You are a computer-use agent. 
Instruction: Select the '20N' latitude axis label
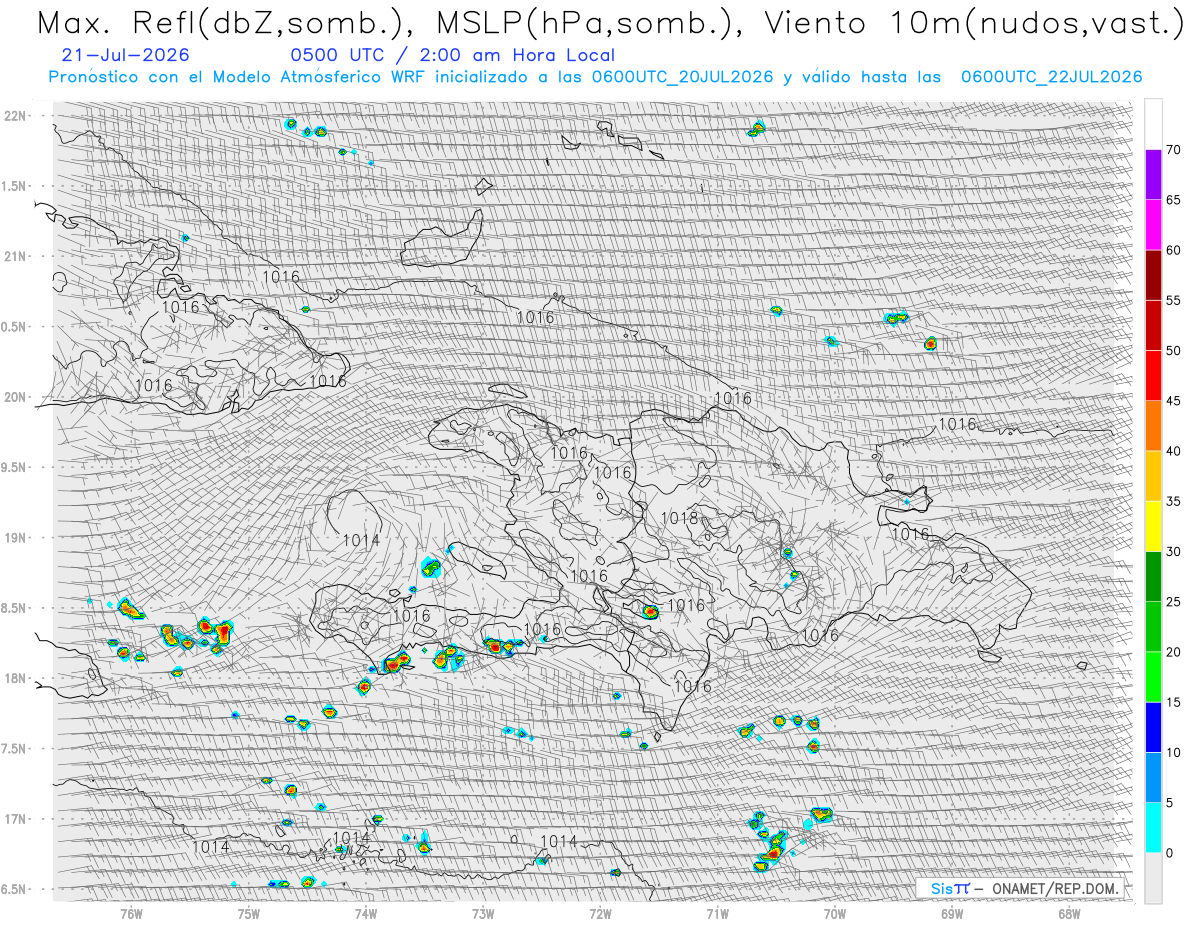(15, 397)
